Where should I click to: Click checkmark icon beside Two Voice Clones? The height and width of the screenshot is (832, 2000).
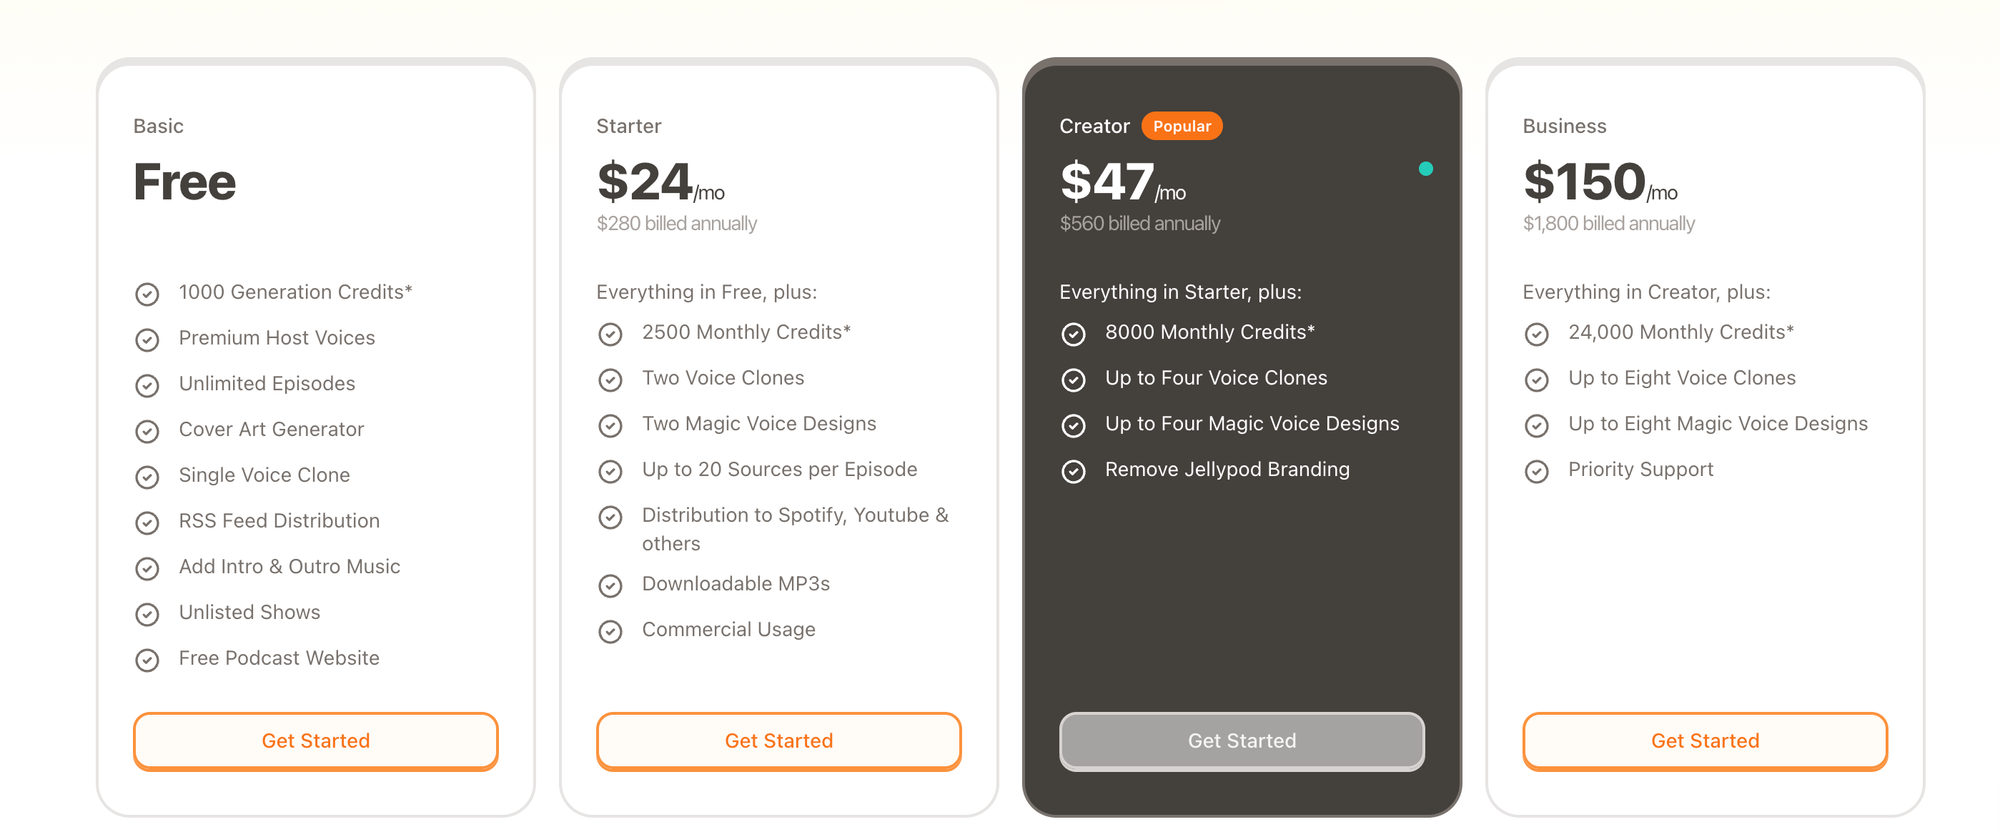coord(610,380)
